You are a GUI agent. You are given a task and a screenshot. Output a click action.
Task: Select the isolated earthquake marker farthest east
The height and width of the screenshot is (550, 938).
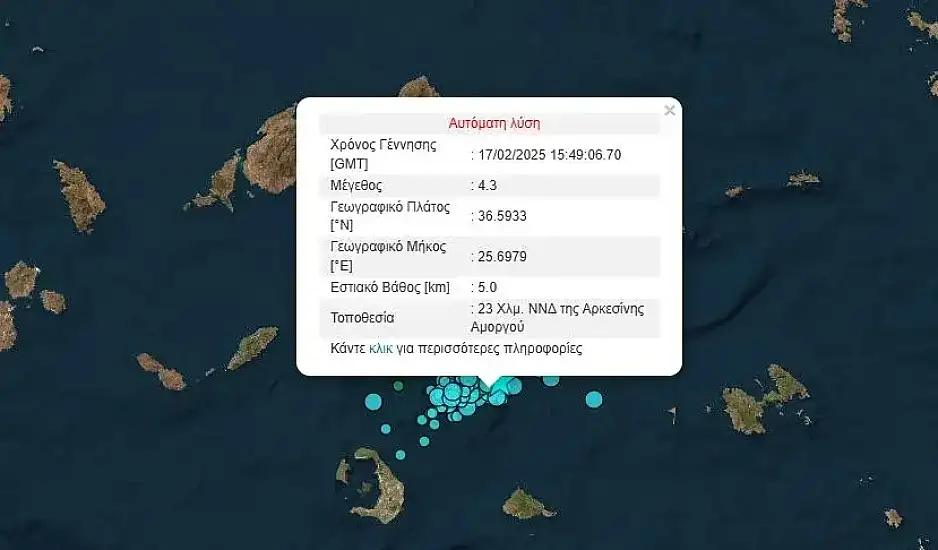(x=594, y=399)
